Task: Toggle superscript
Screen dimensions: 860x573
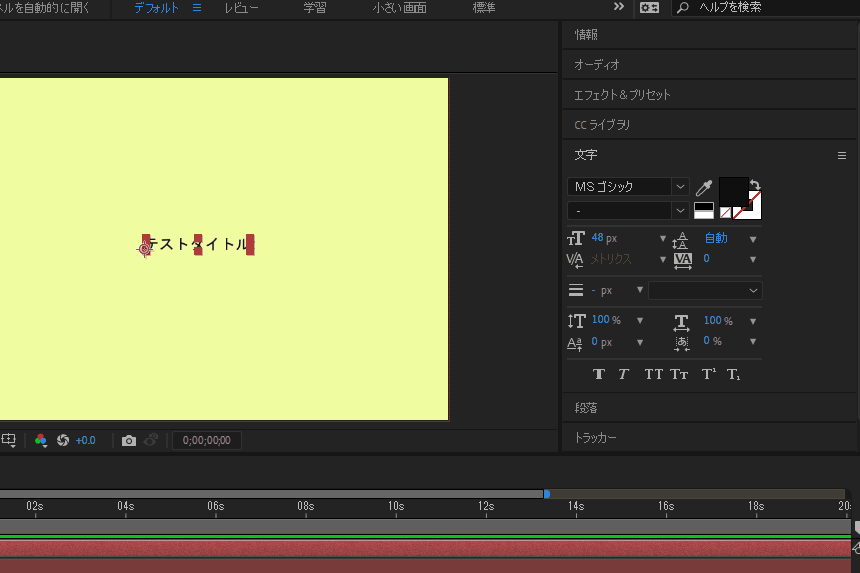Action: [709, 374]
